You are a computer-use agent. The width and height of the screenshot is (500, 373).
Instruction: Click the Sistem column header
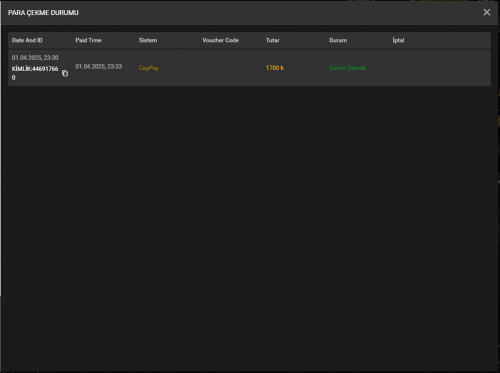148,40
